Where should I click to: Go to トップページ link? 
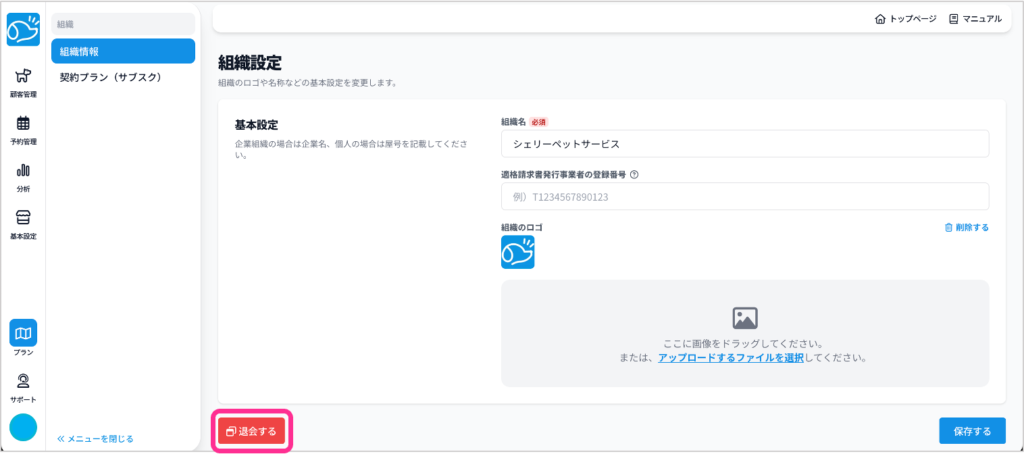[905, 19]
